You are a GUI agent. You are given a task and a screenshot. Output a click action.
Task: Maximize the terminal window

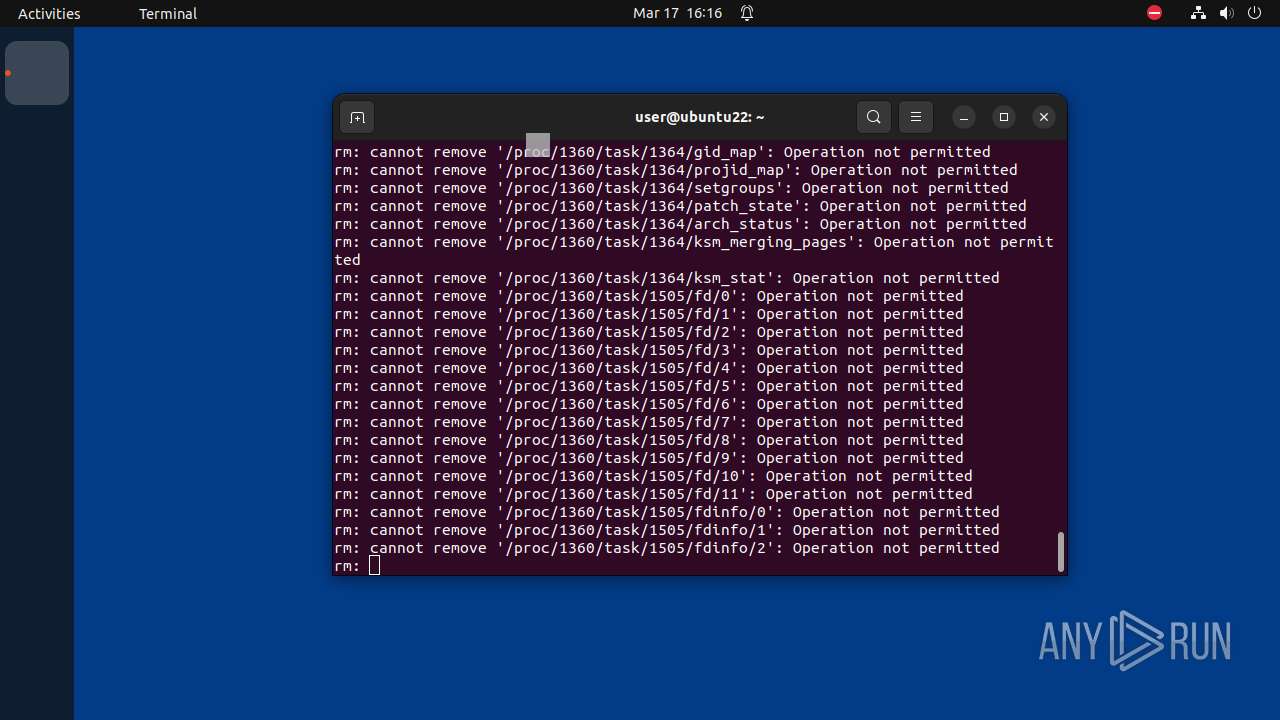(x=1004, y=117)
